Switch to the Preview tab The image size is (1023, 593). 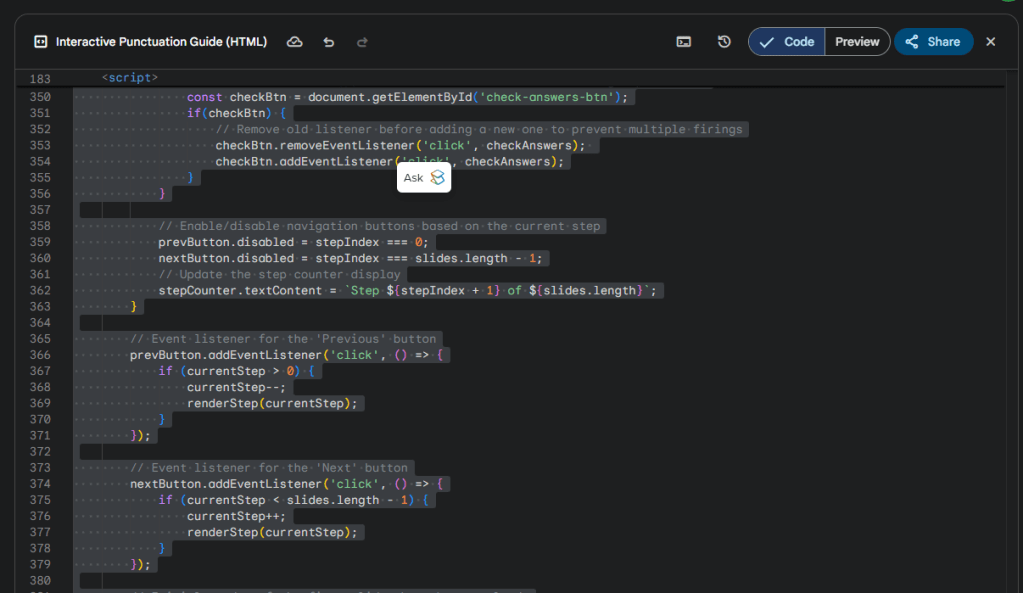[857, 42]
